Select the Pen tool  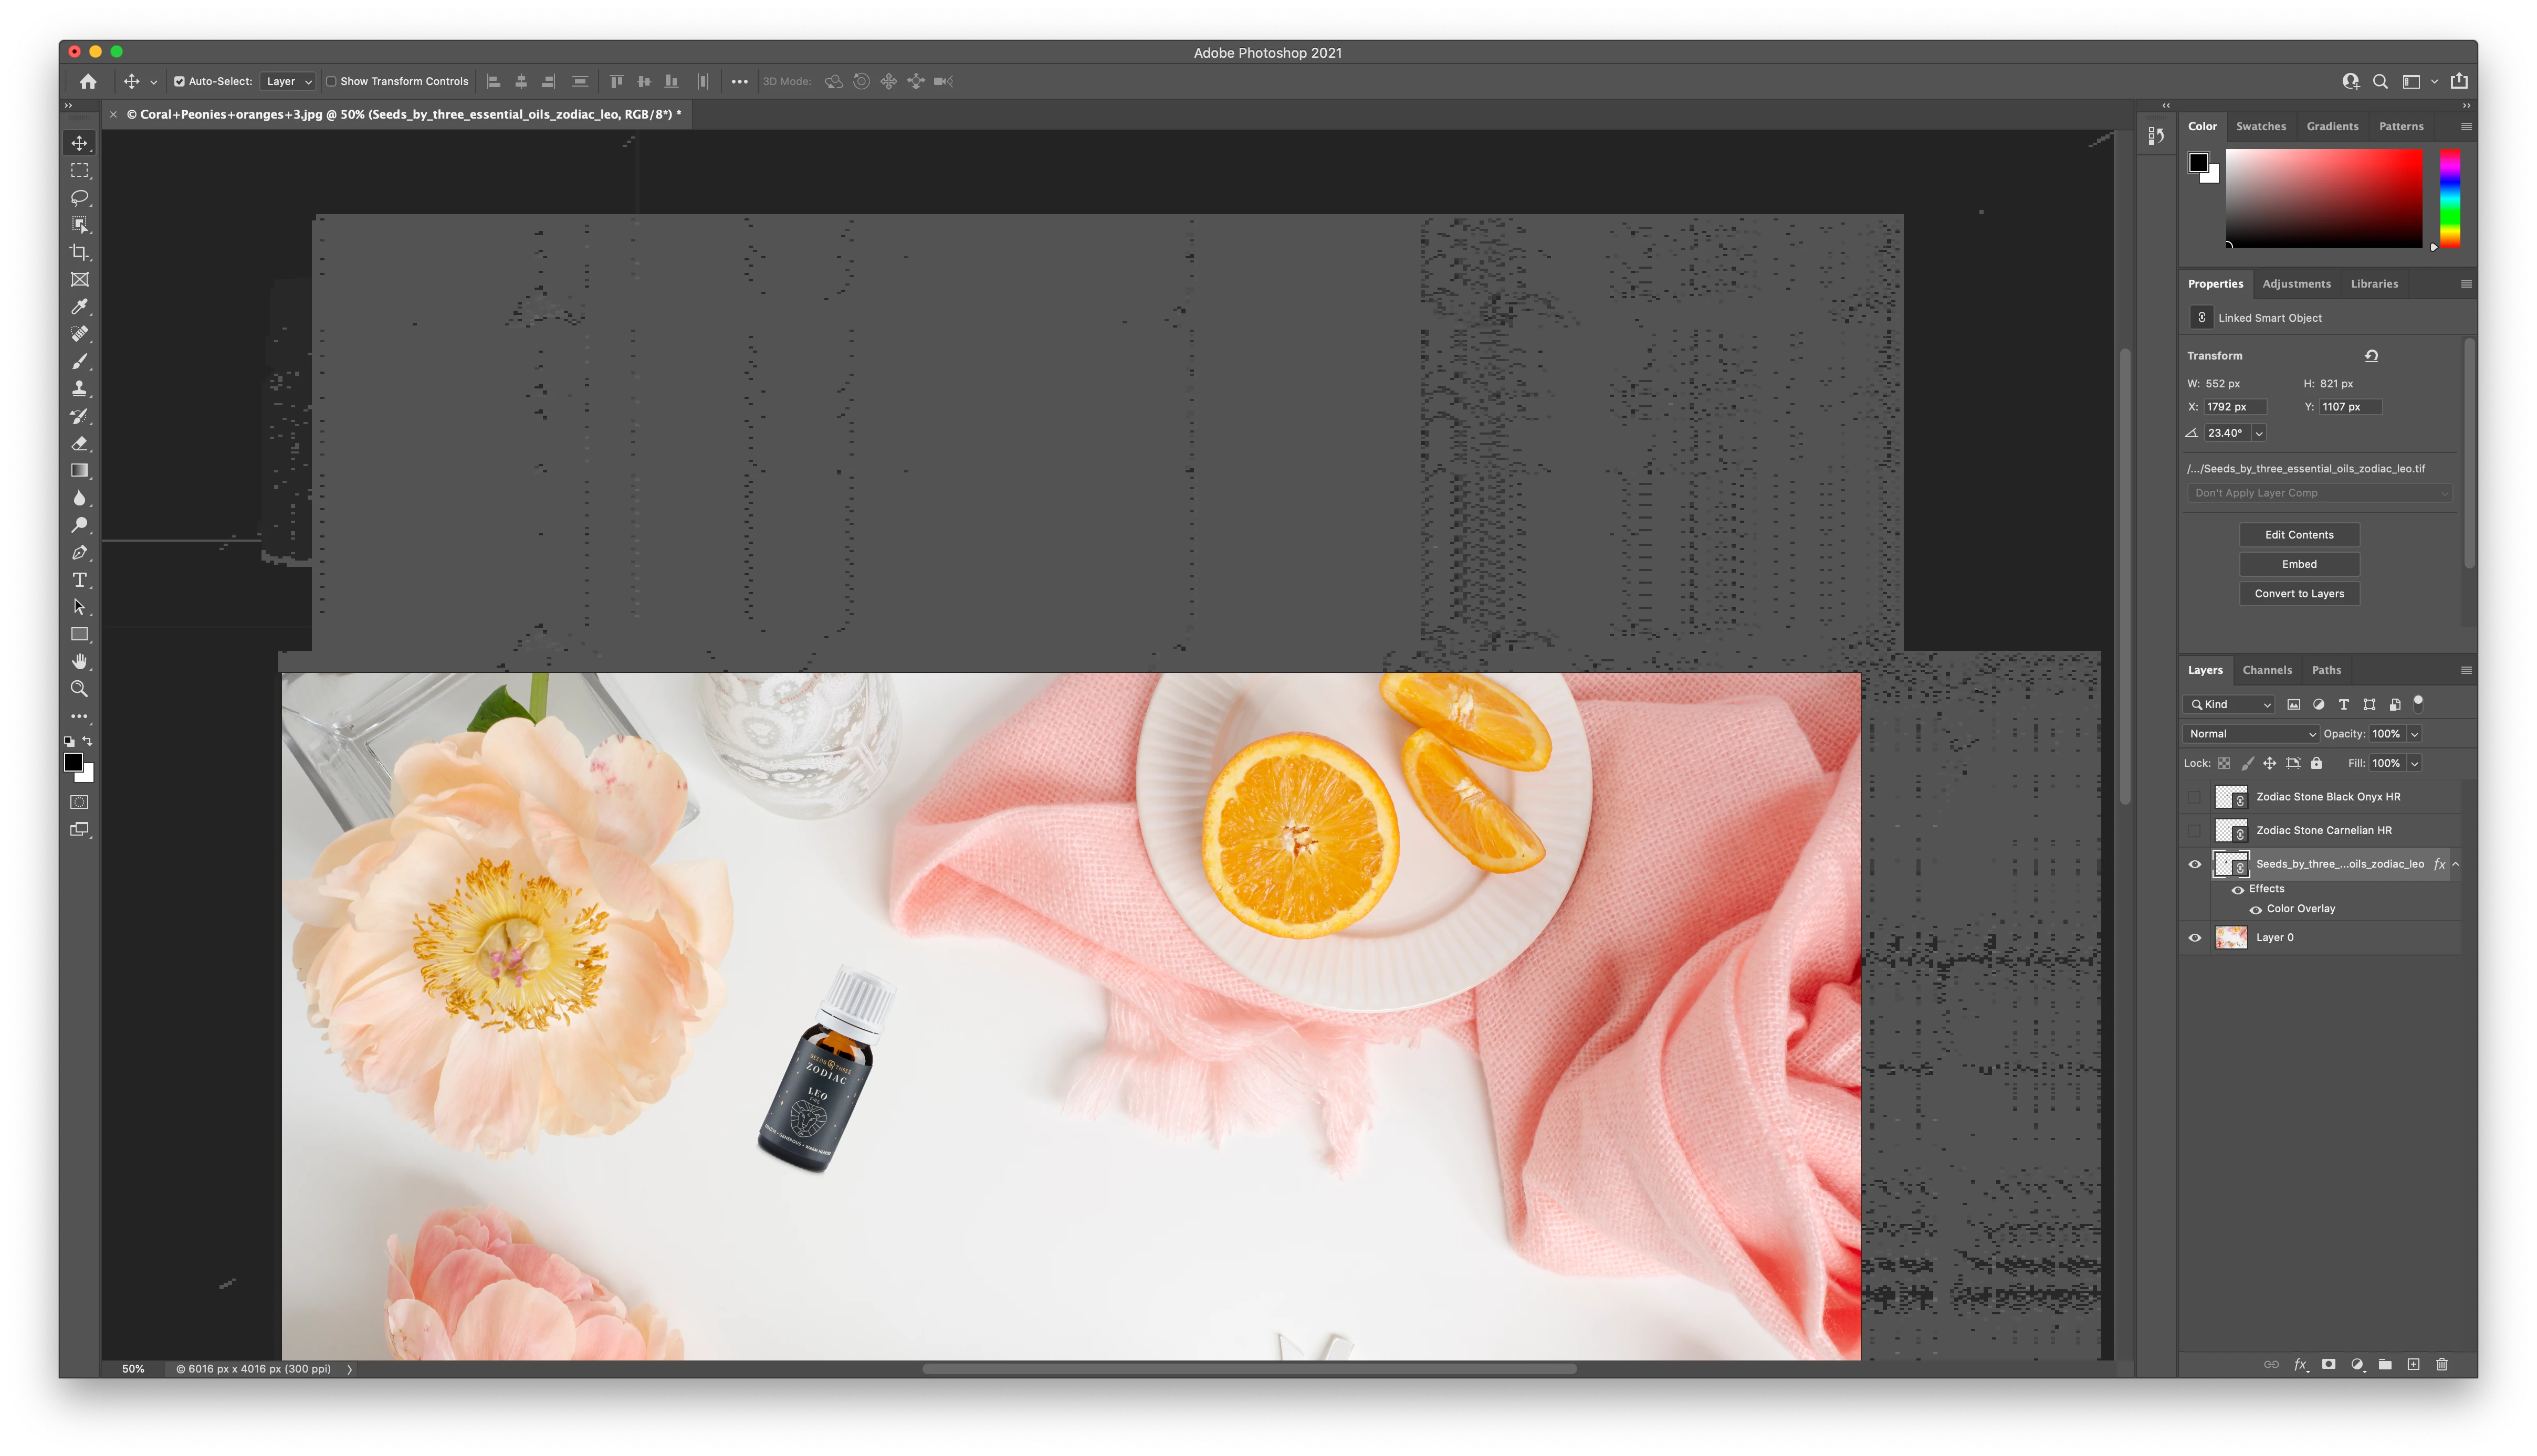click(80, 553)
